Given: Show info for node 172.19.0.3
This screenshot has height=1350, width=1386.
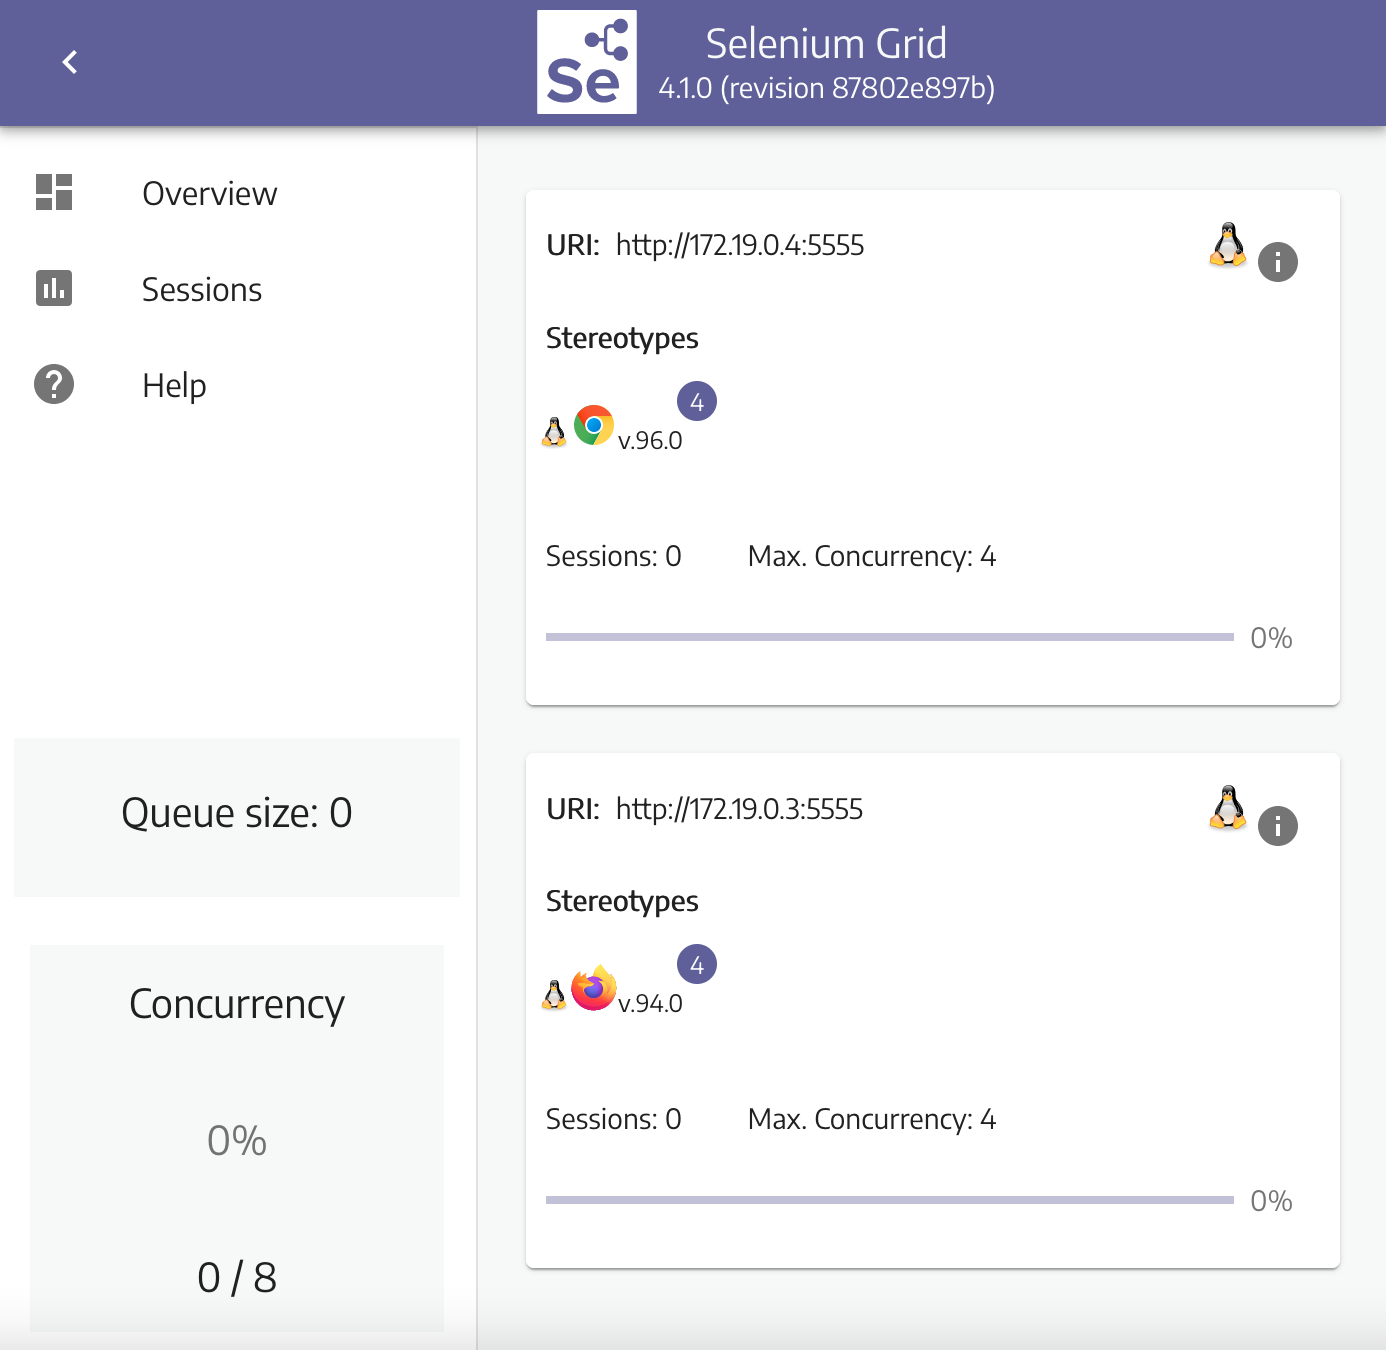Looking at the screenshot, I should pyautogui.click(x=1277, y=826).
